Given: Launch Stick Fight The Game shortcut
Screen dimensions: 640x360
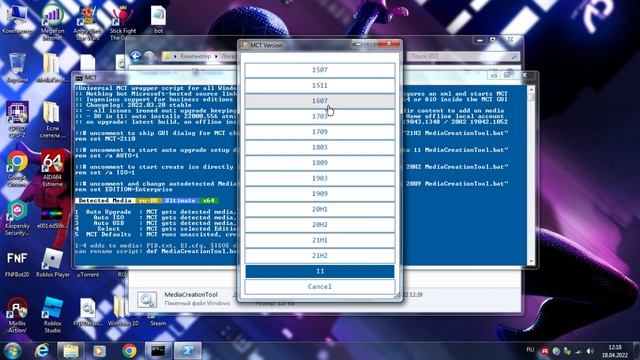Looking at the screenshot, I should pos(122,22).
